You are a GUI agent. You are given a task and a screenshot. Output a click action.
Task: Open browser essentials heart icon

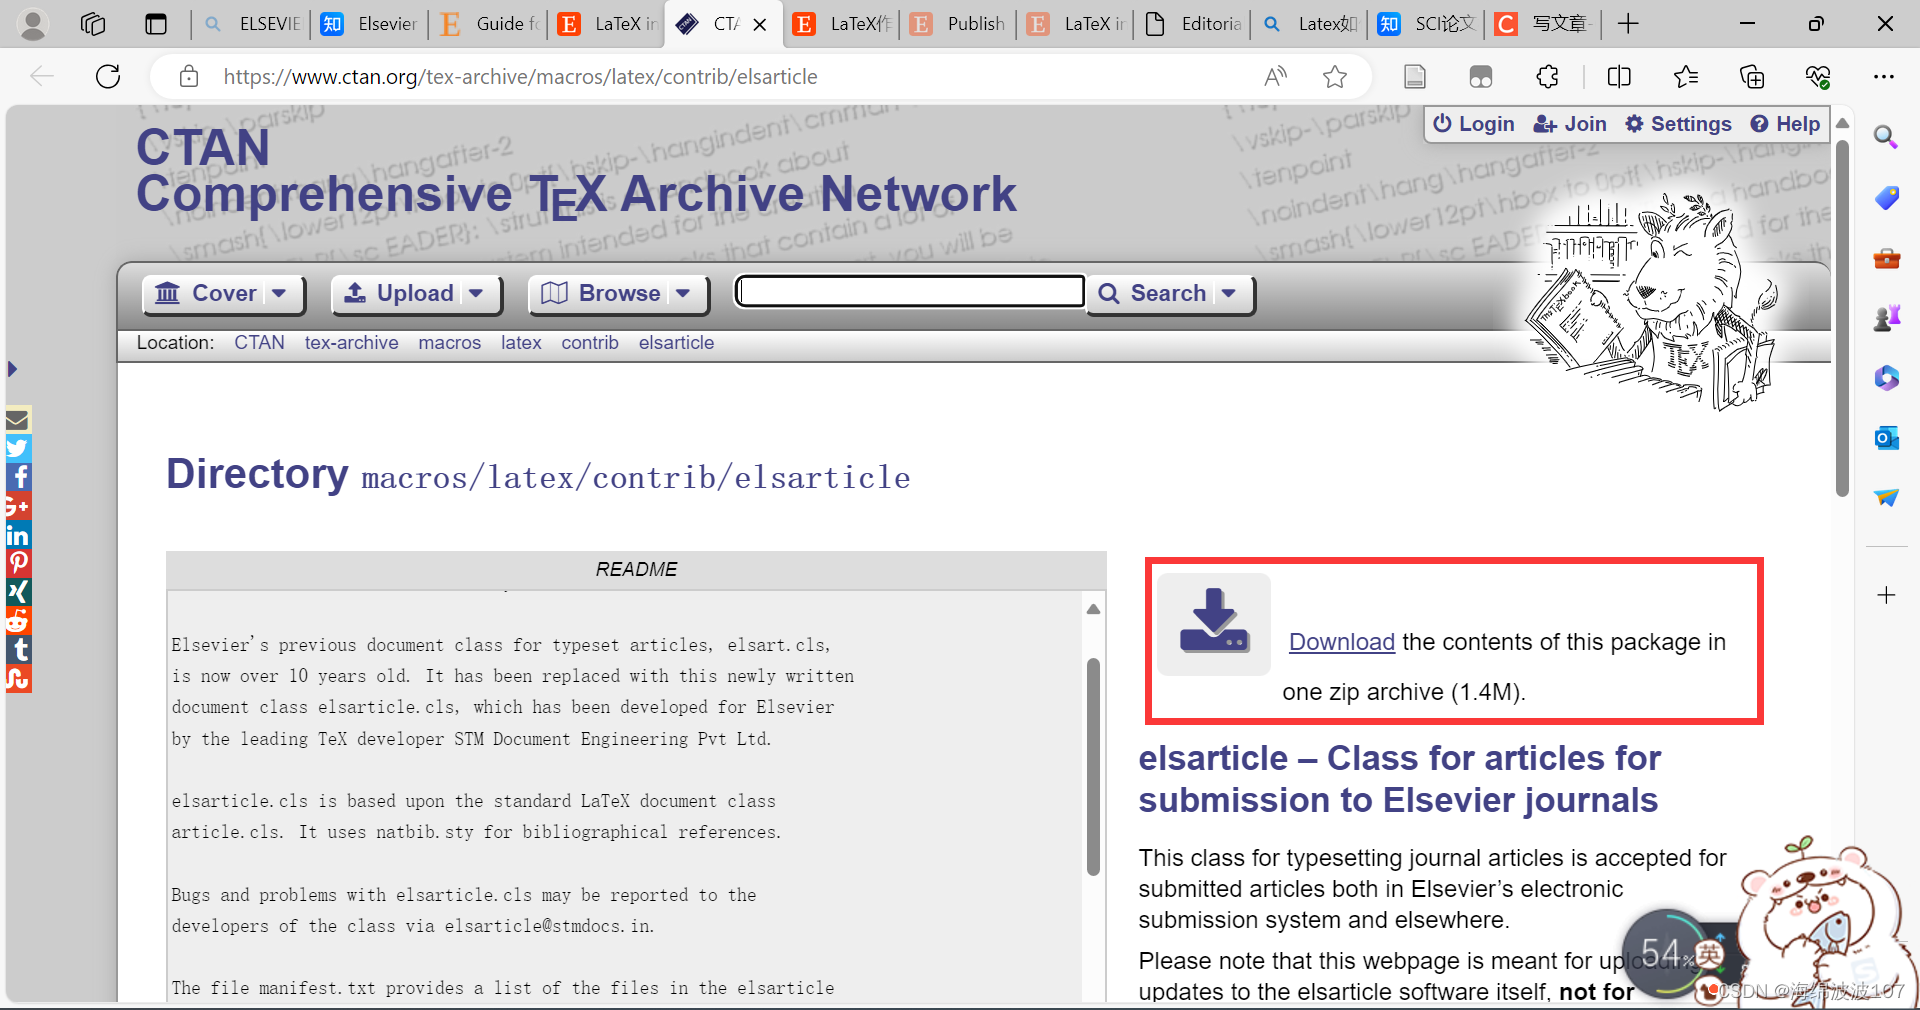[x=1818, y=76]
